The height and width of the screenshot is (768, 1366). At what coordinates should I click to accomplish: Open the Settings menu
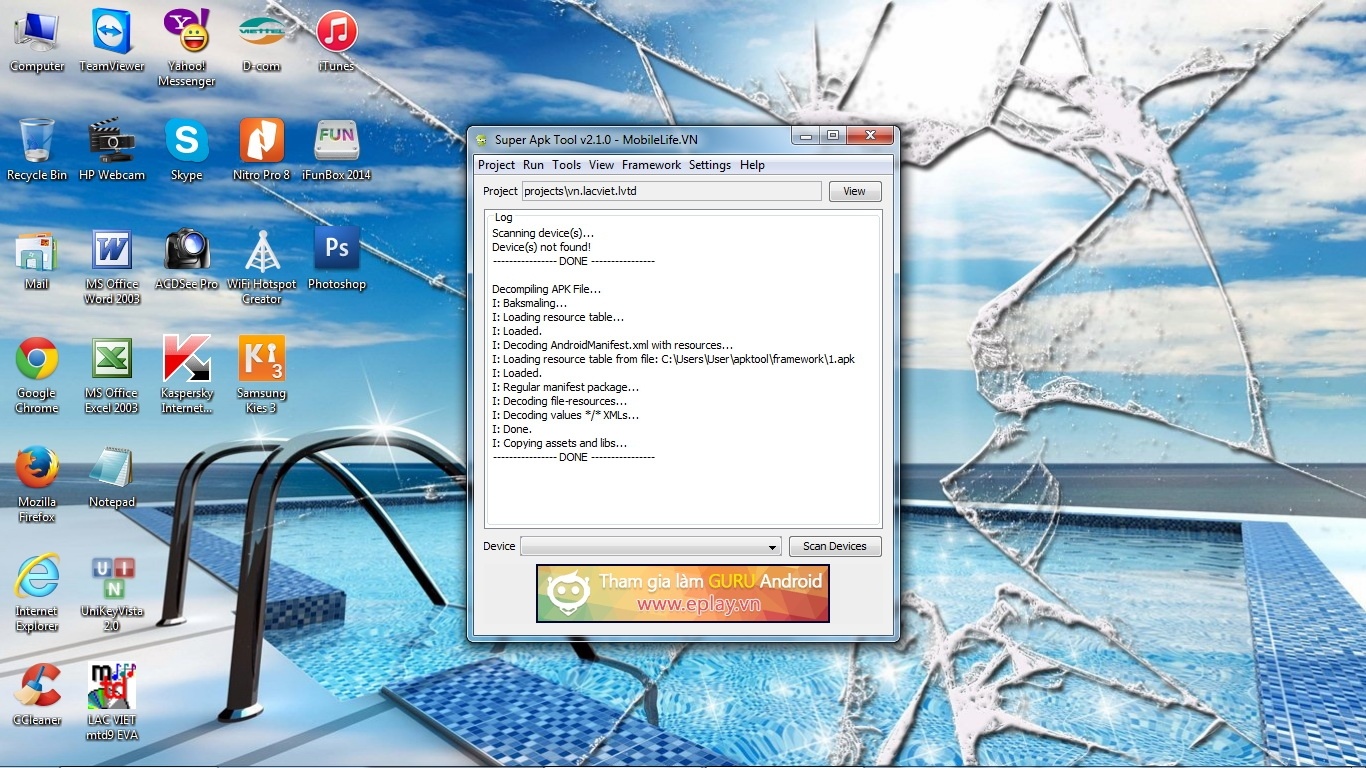[710, 165]
